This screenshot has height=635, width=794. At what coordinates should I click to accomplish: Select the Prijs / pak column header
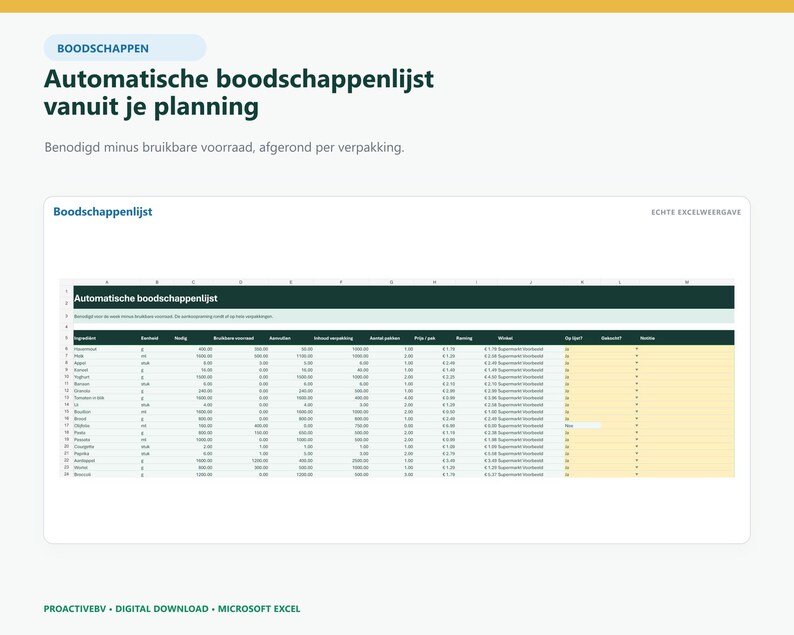434,338
